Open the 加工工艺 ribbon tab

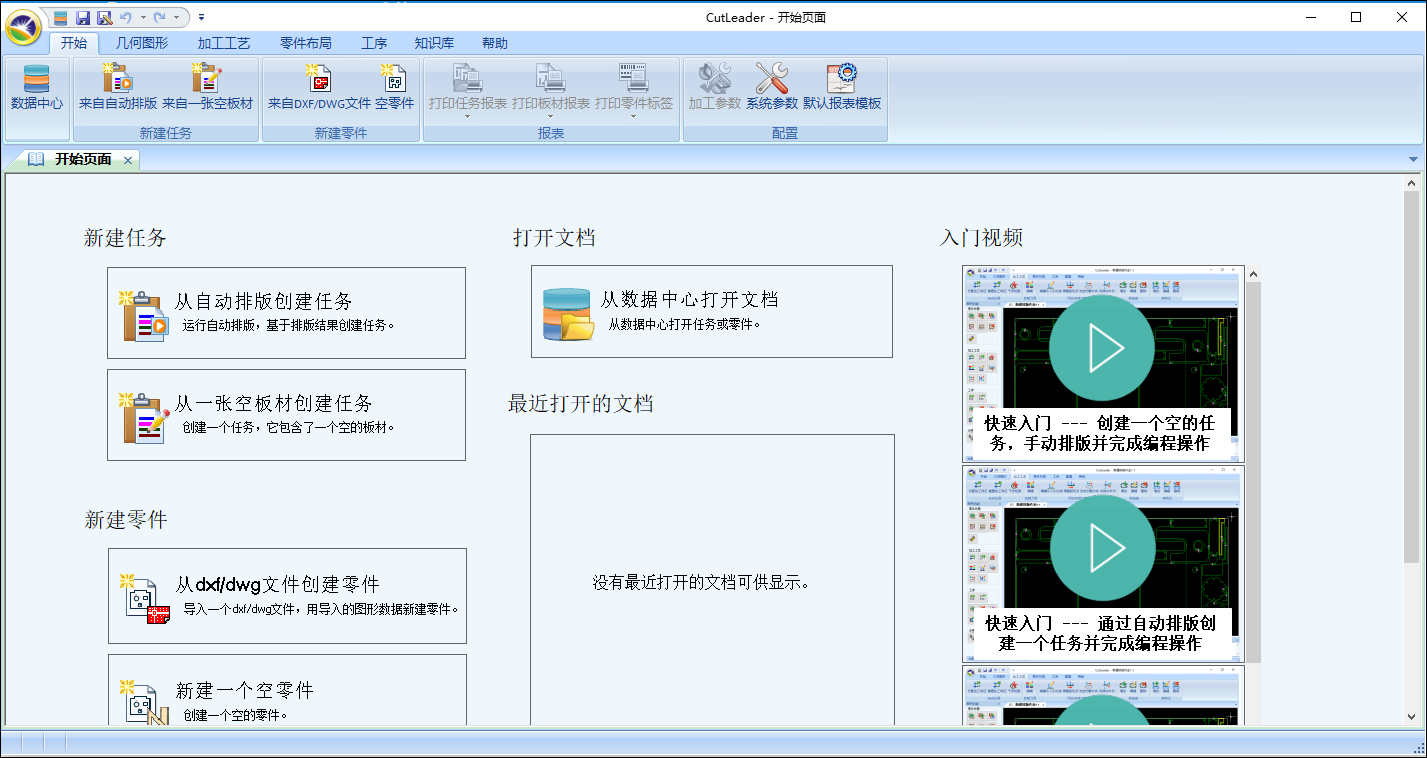(224, 43)
